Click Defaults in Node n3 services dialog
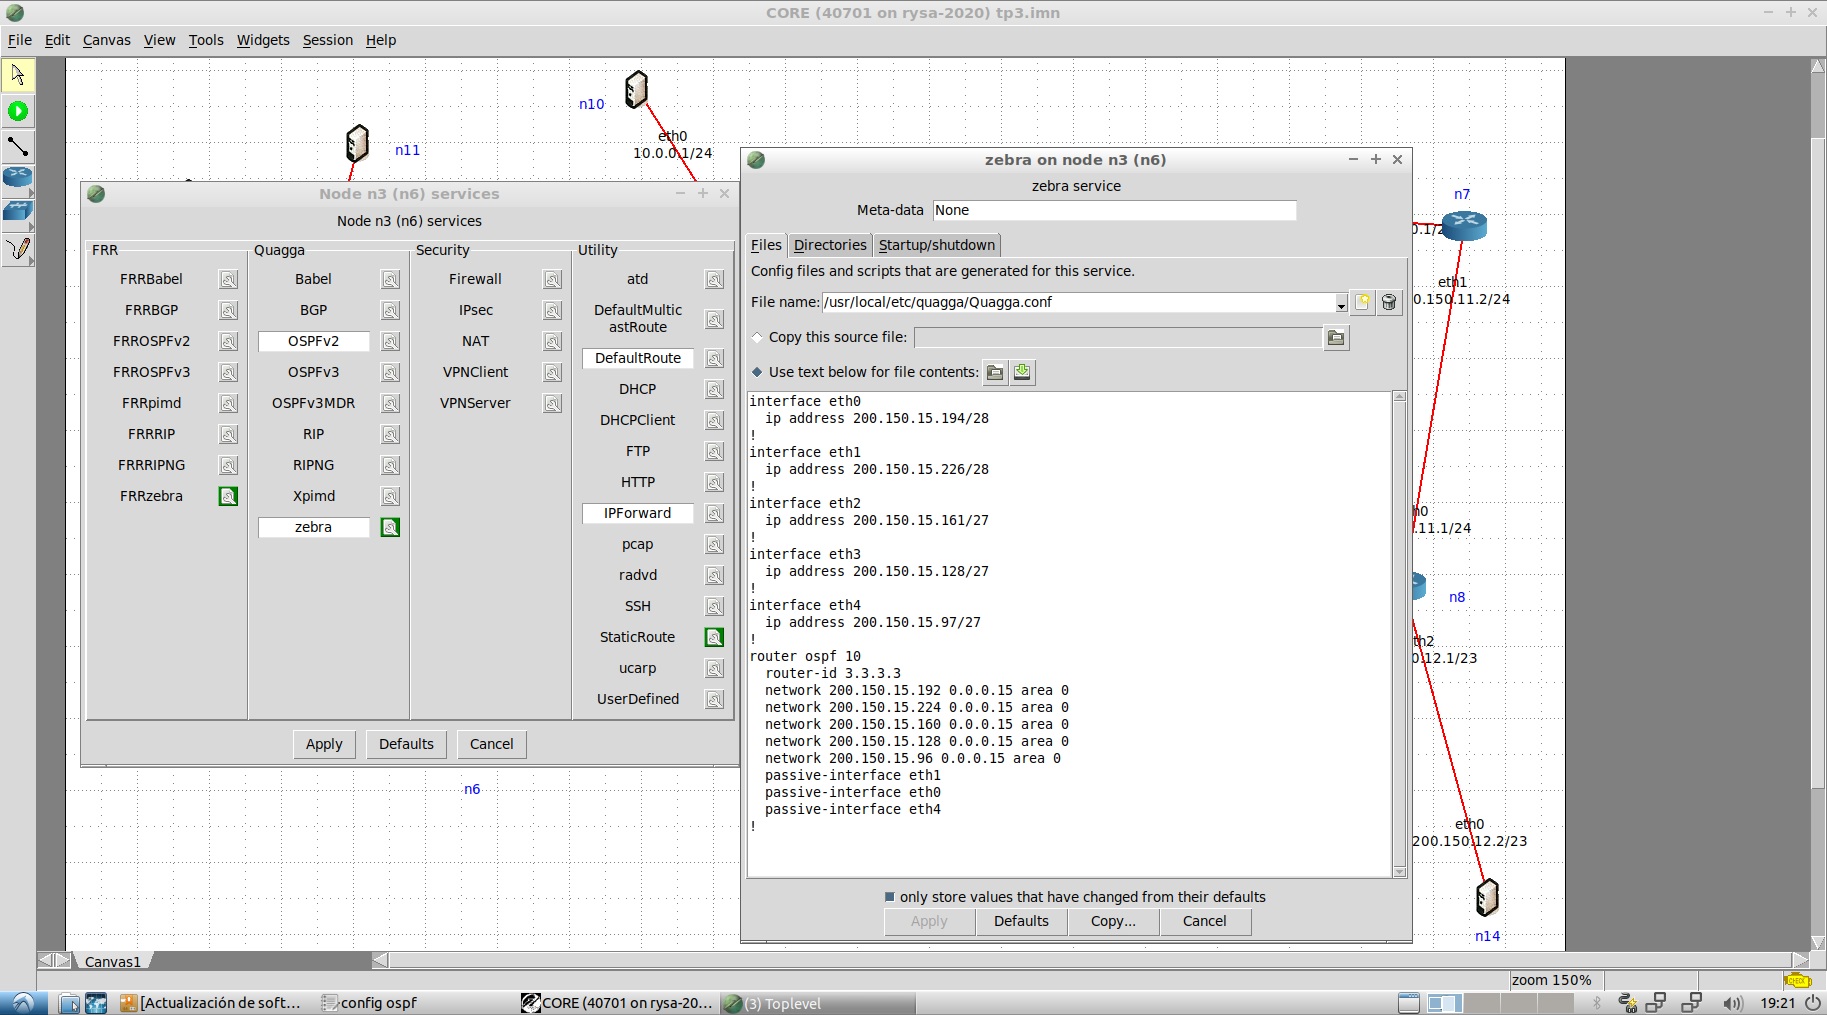Viewport: 1827px width, 1015px height. pyautogui.click(x=406, y=744)
